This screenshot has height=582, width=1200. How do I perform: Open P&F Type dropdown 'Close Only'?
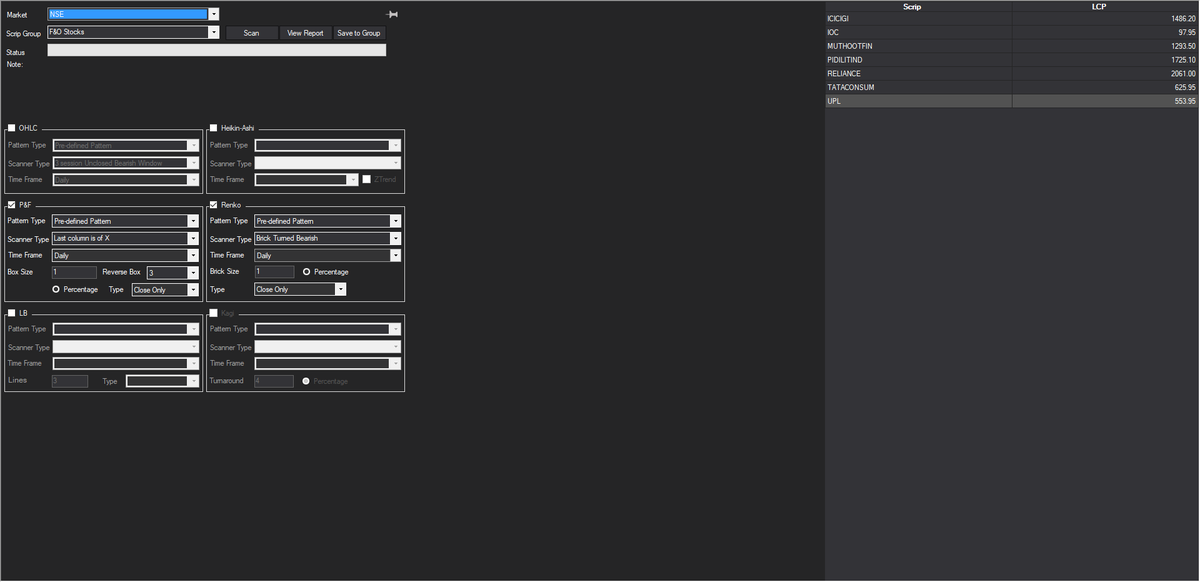pos(165,290)
